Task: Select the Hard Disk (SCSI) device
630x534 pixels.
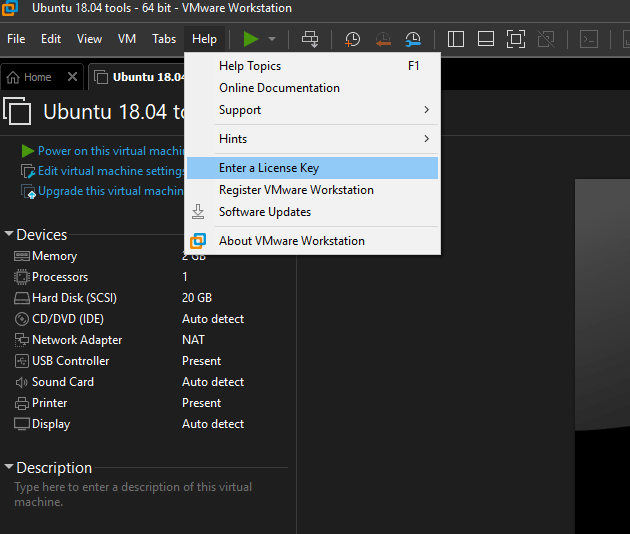Action: pos(149,298)
